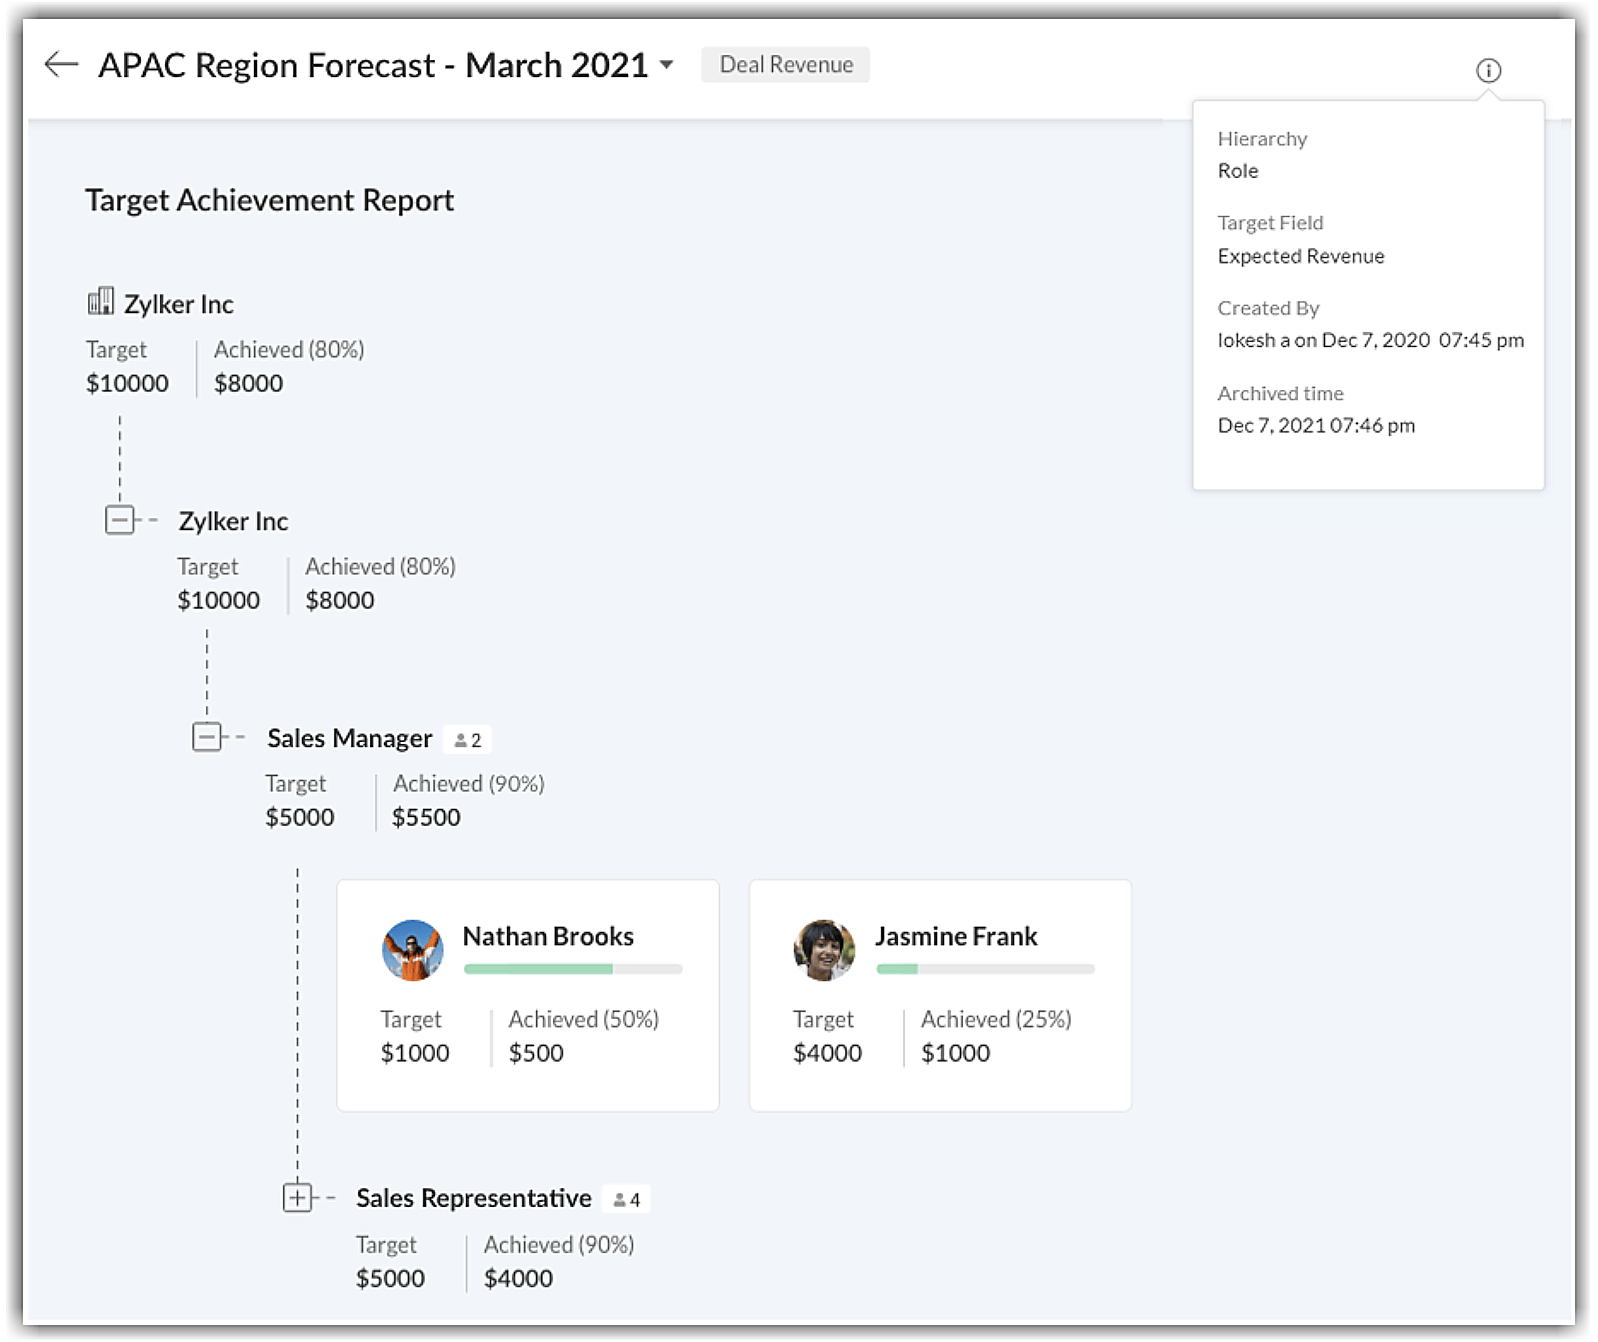
Task: Collapse the Sales Manager node
Action: coord(206,737)
